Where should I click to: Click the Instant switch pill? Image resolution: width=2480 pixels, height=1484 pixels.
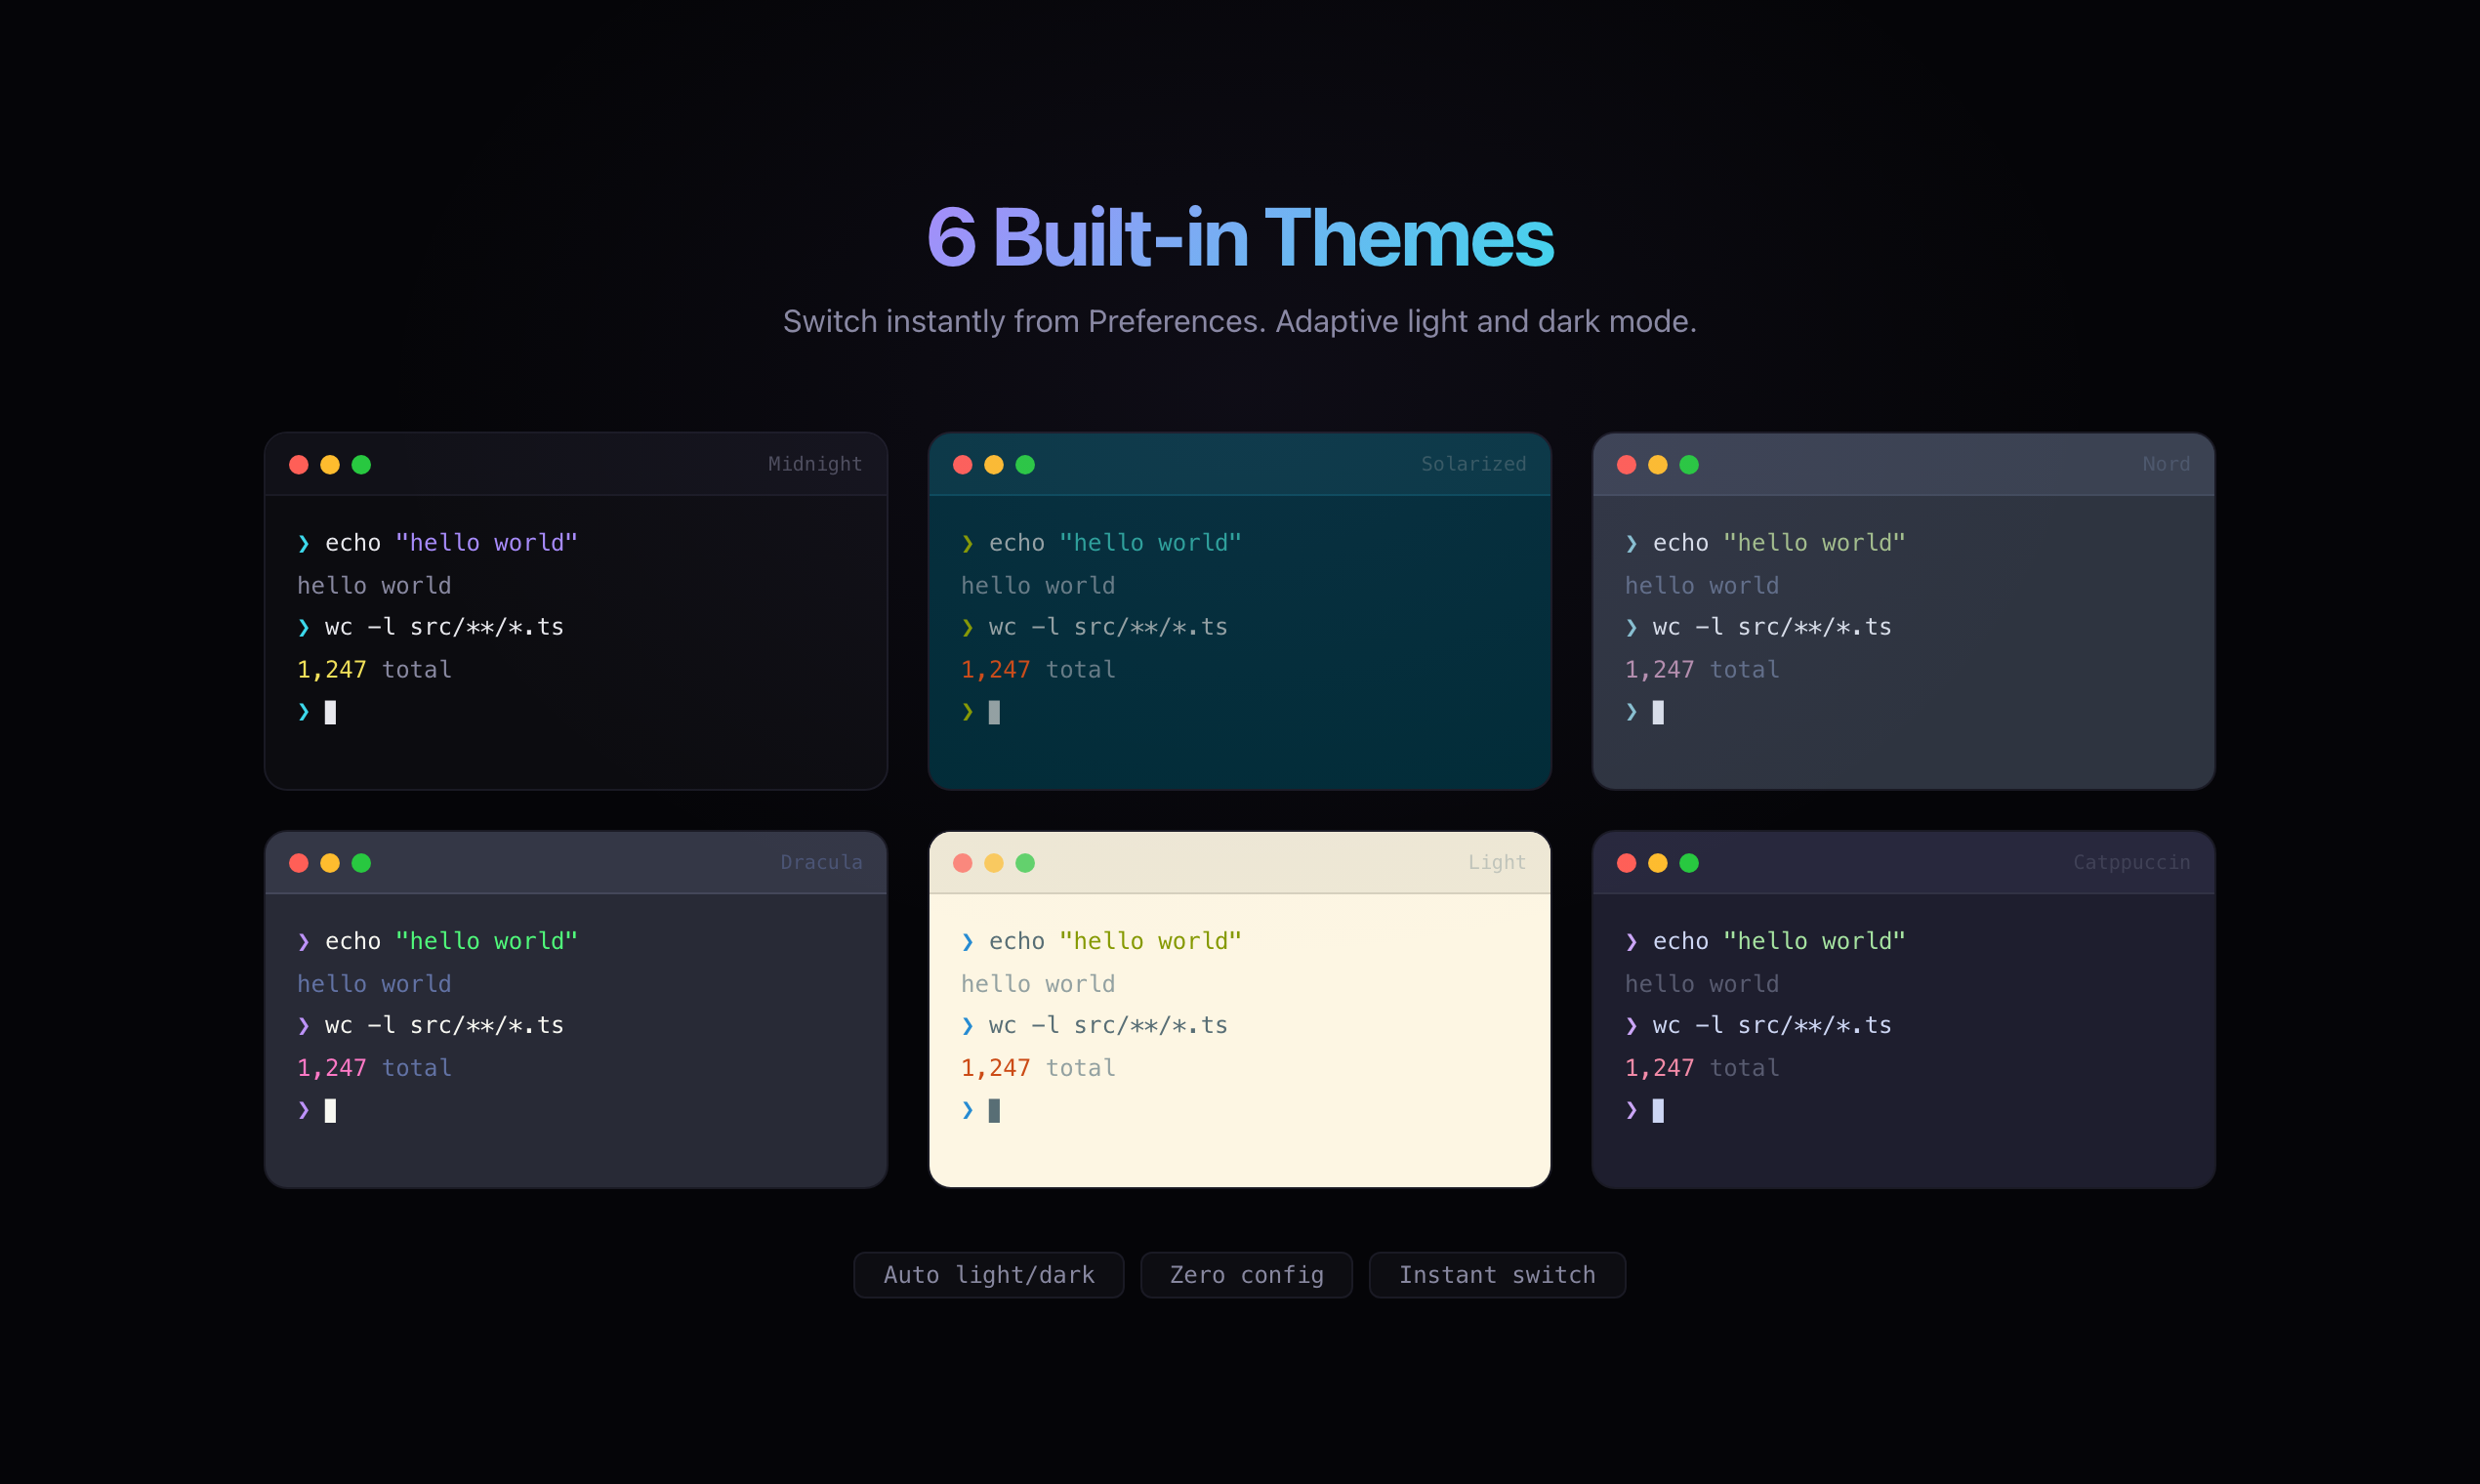point(1496,1274)
